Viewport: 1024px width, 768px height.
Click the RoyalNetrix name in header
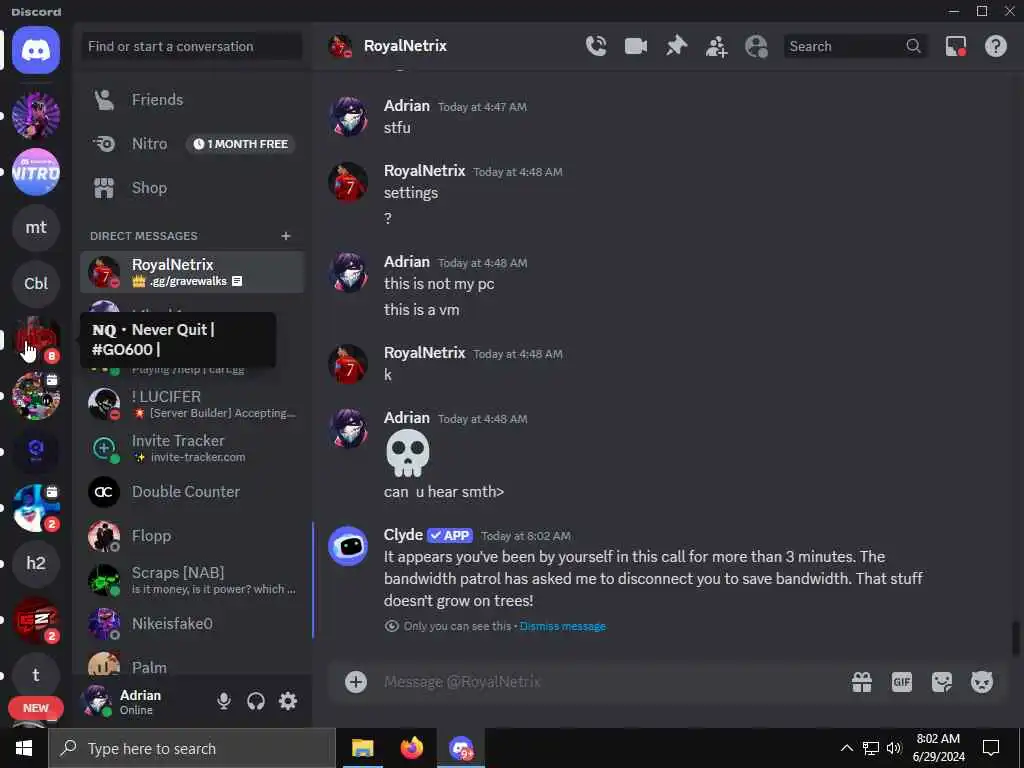405,46
